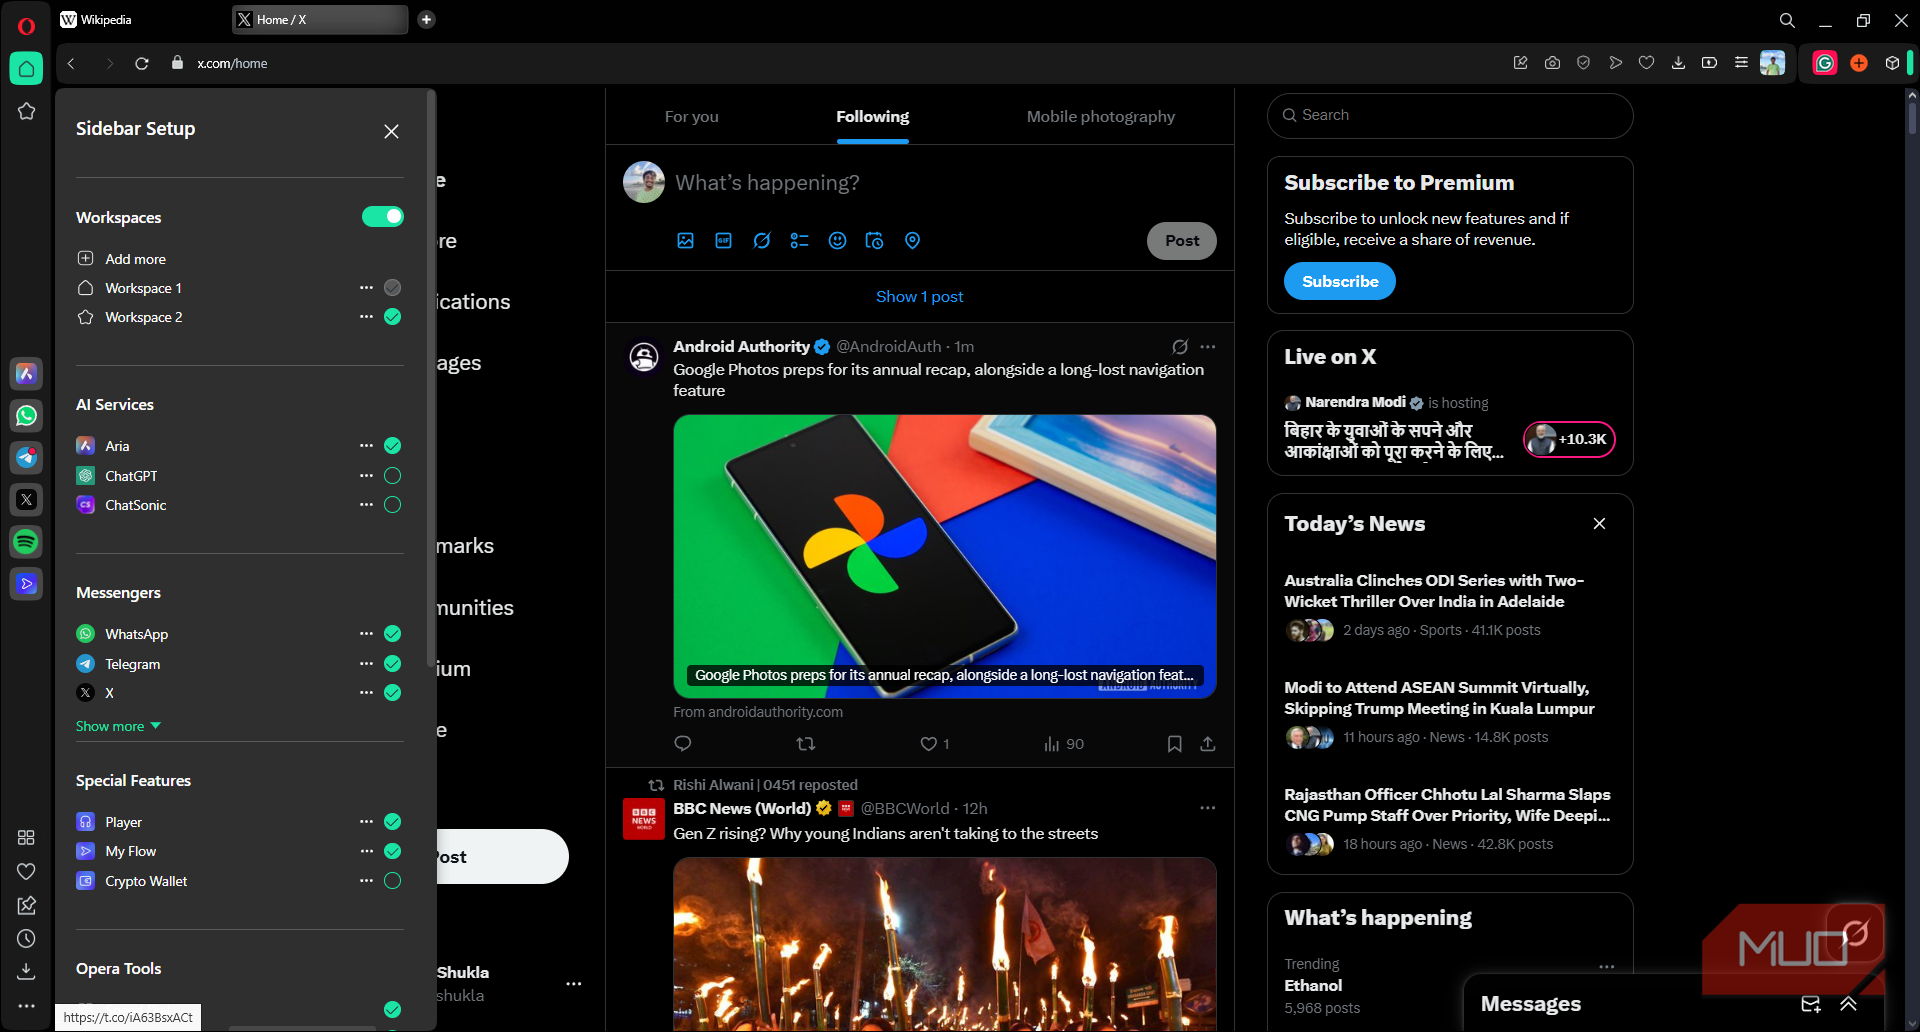Enable ChatSonic in sidebar
The height and width of the screenshot is (1032, 1920).
tap(393, 504)
